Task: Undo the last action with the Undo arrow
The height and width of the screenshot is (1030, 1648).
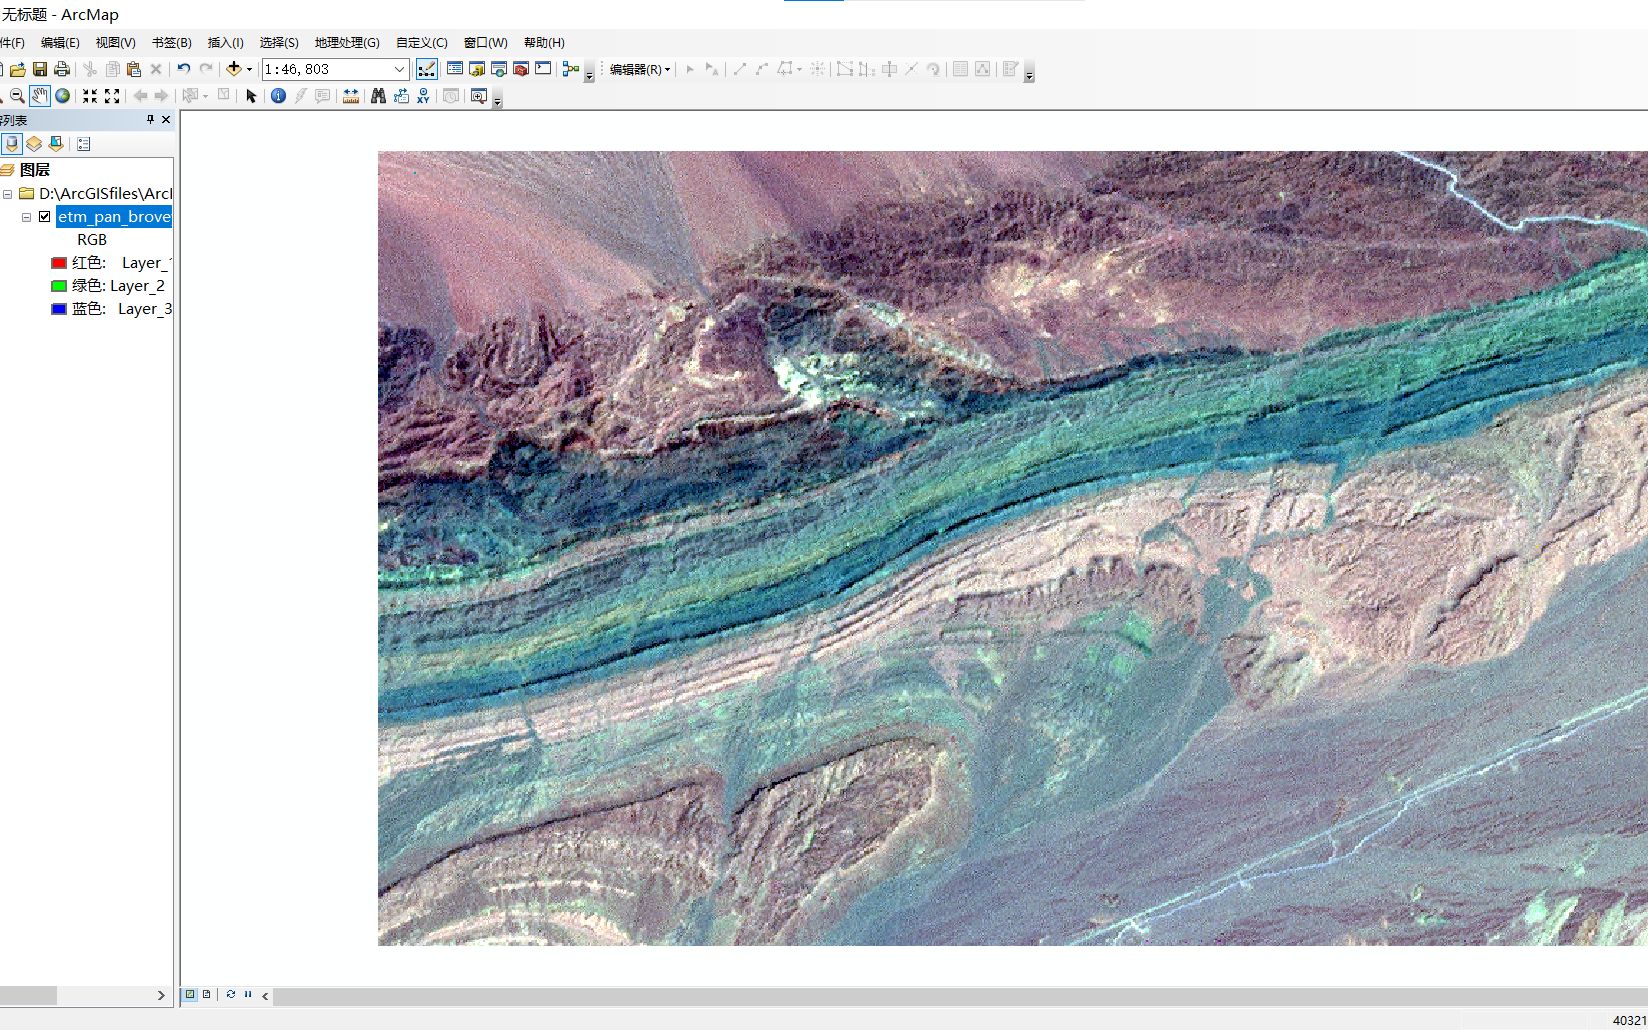Action: [x=184, y=69]
